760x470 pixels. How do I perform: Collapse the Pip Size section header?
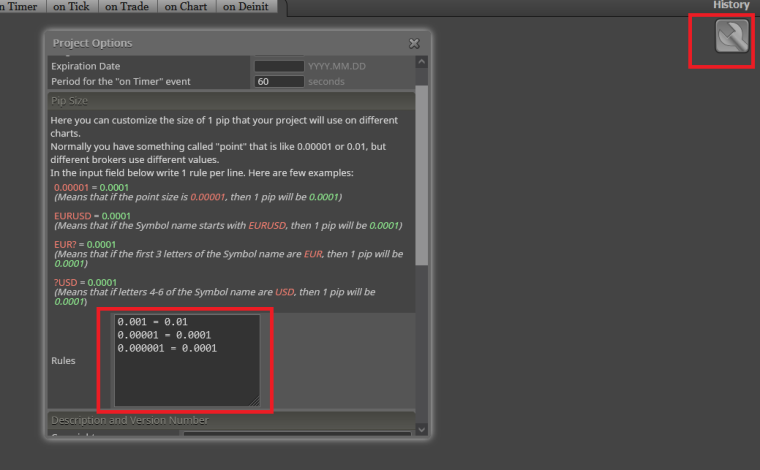(231, 101)
